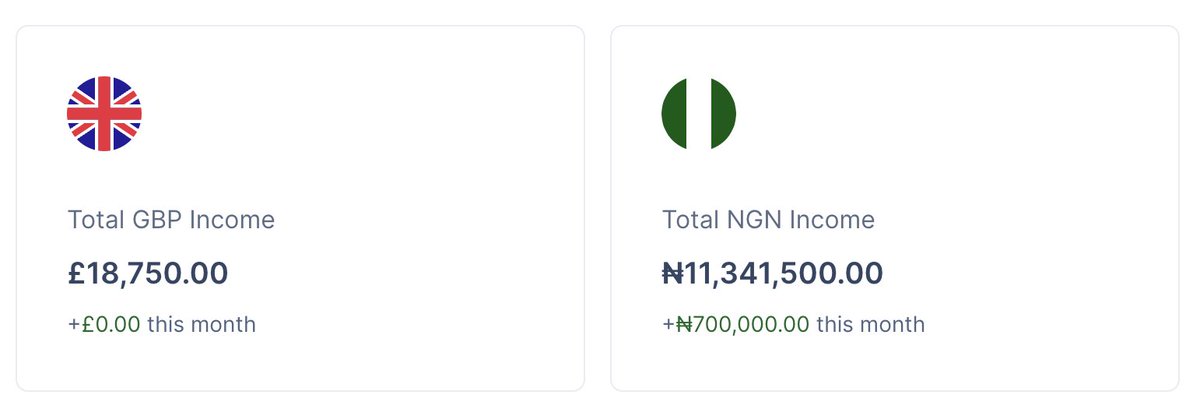Click the naira symbol in the NGN total
Screen dimensions: 1200x416
(x=672, y=273)
